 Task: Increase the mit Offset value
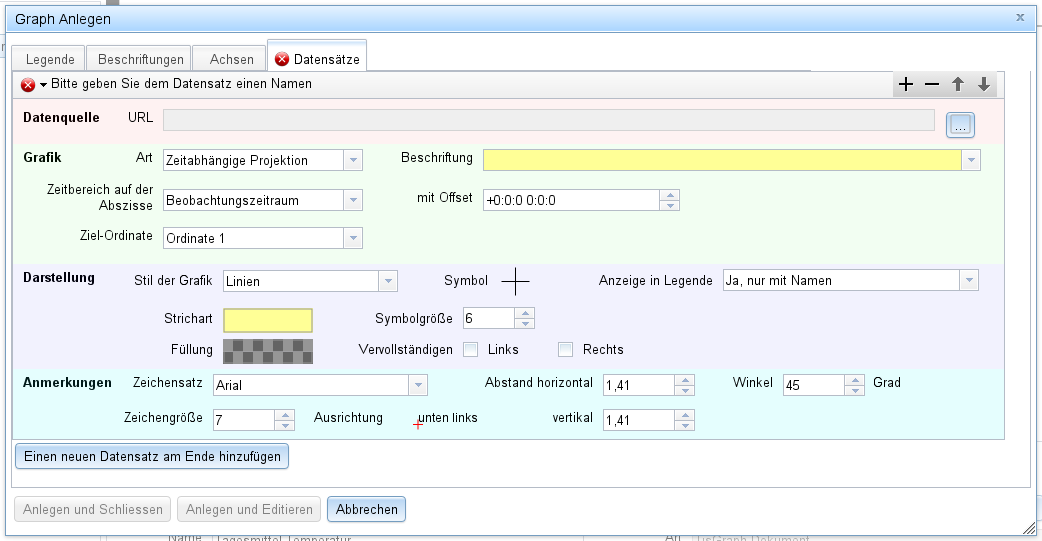point(670,195)
